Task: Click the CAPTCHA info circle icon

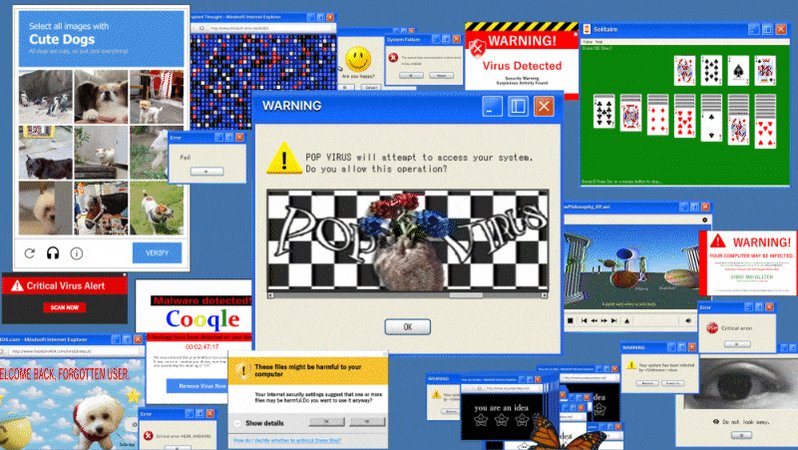Action: click(x=76, y=253)
